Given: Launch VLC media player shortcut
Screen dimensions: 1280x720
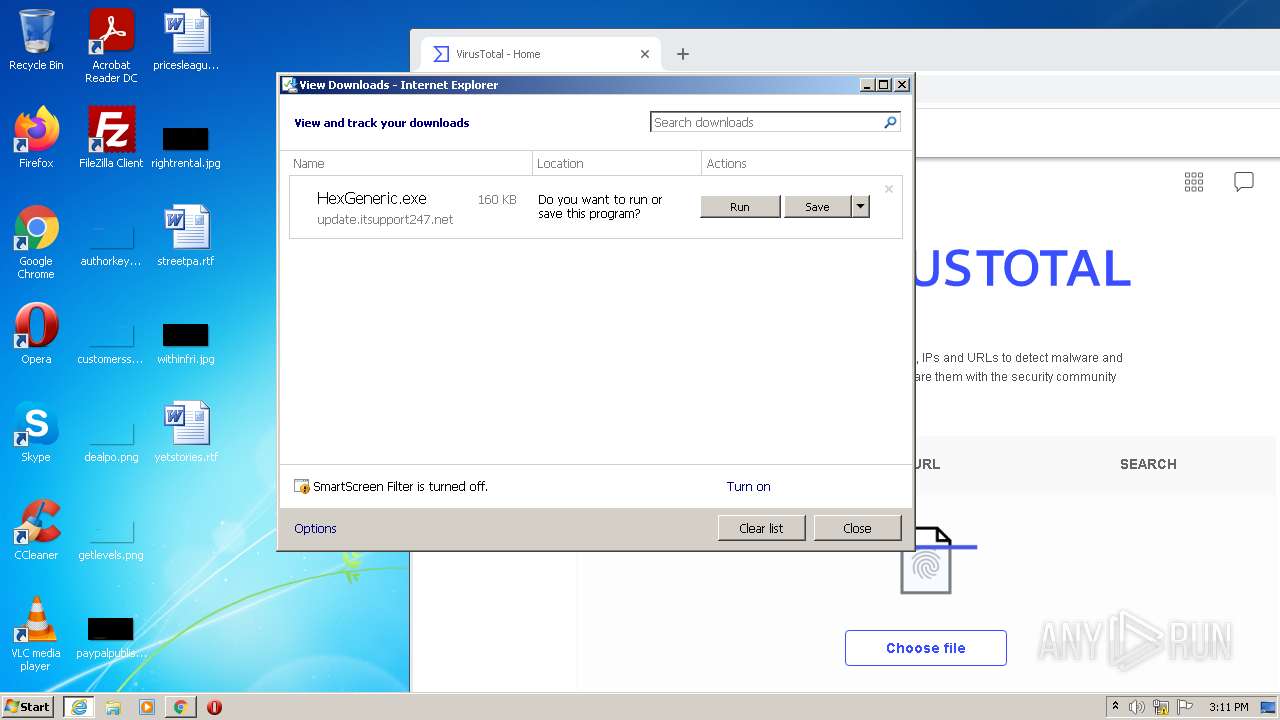Looking at the screenshot, I should pyautogui.click(x=36, y=634).
